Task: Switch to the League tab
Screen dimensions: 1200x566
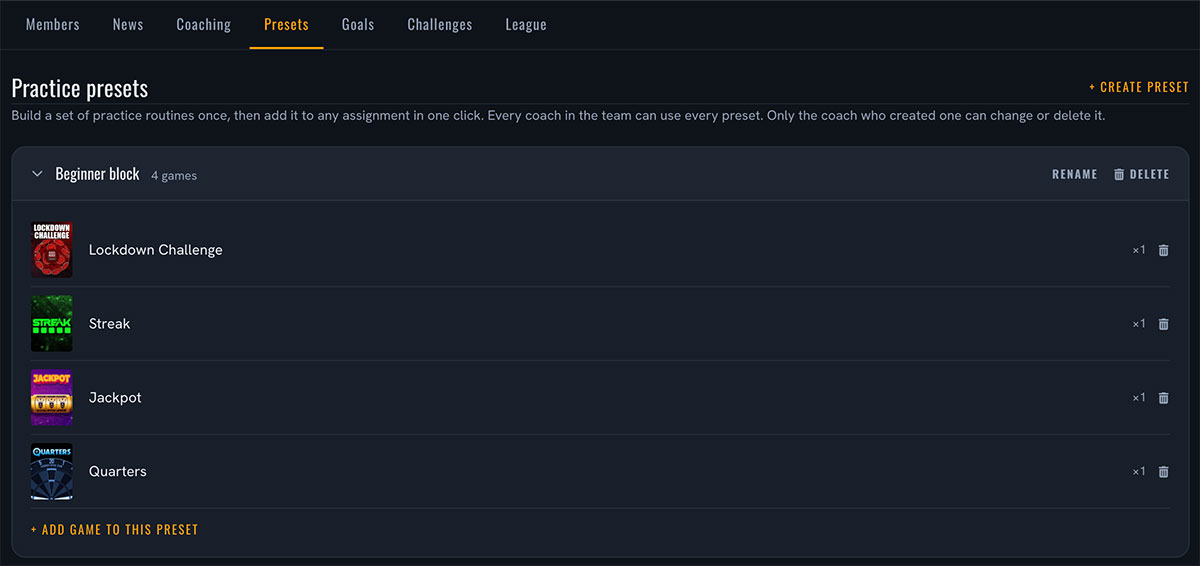Action: (x=526, y=24)
